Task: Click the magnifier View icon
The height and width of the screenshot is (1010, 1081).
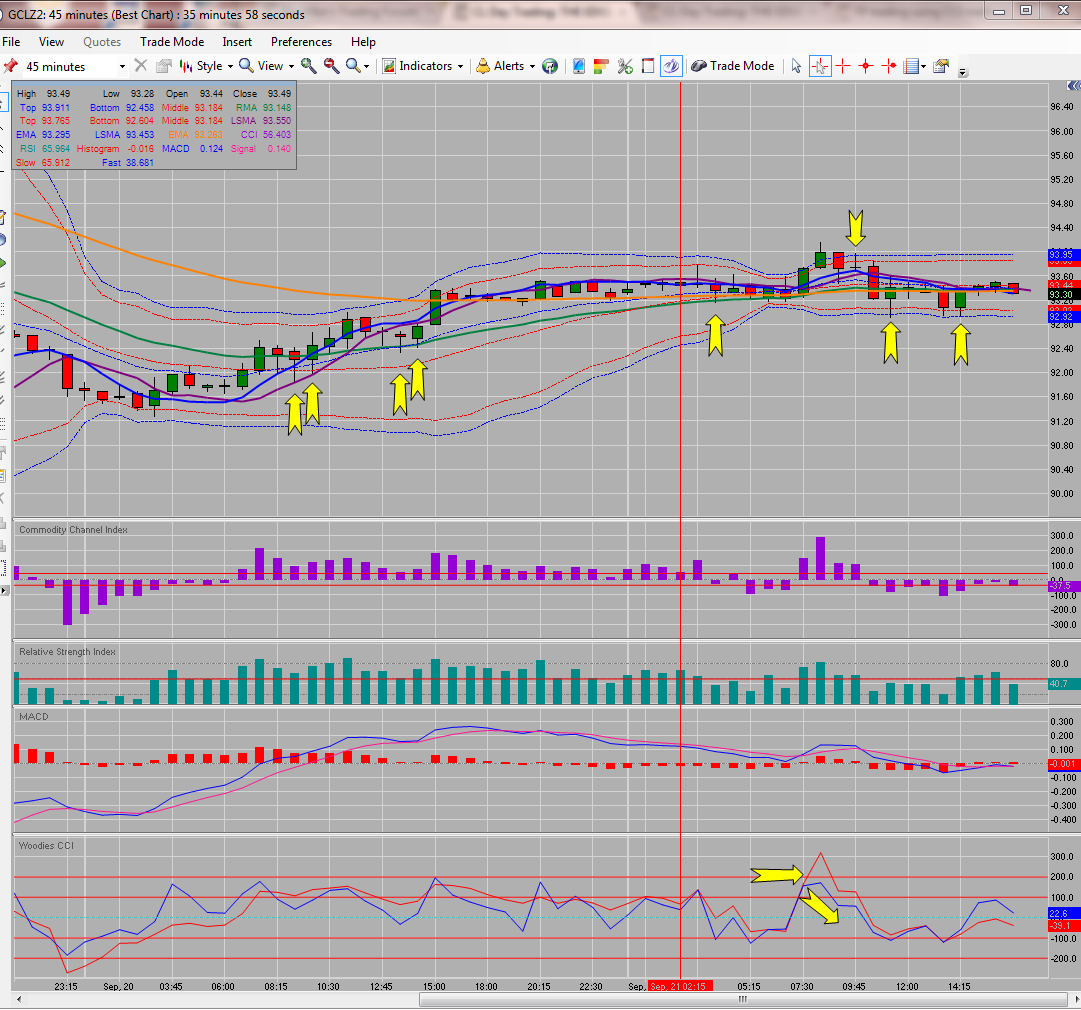Action: point(246,65)
